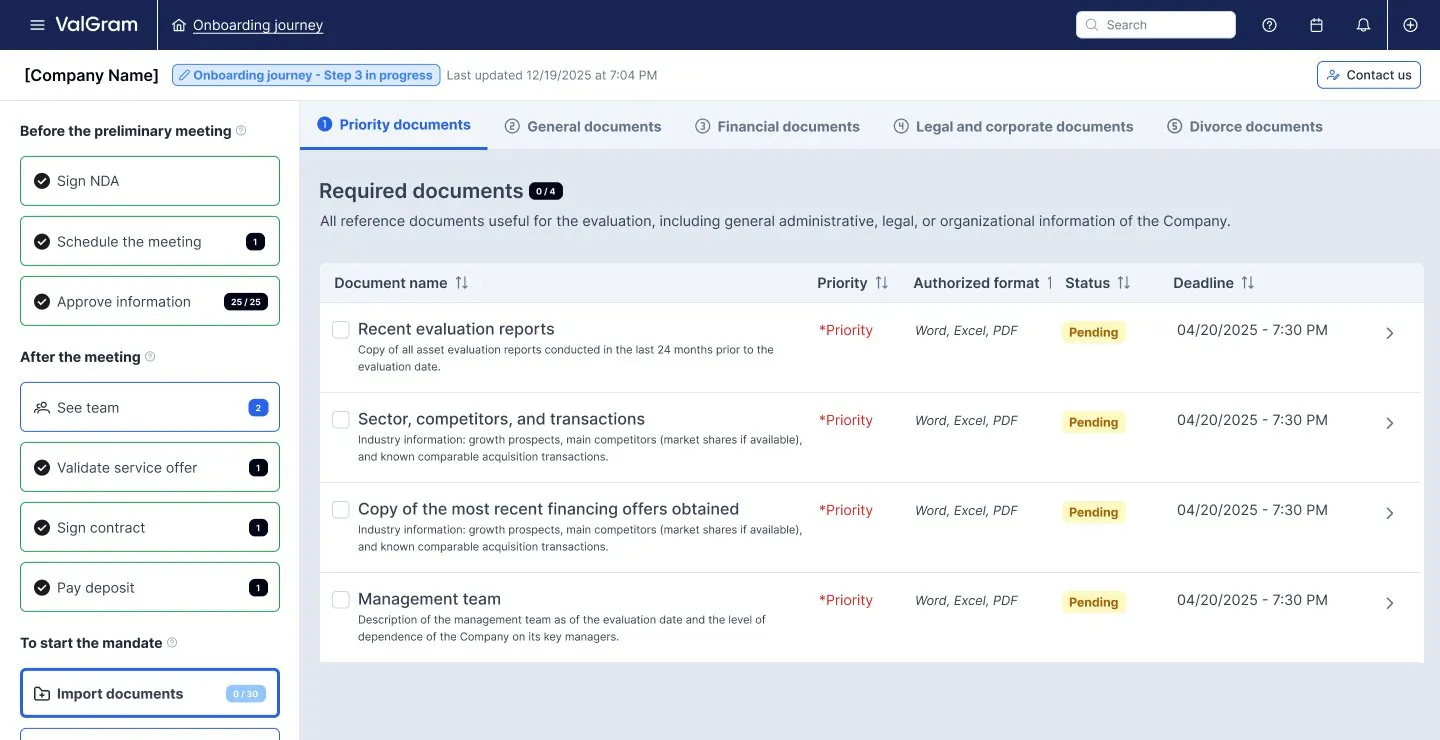Viewport: 1440px width, 740px height.
Task: Check the Management team document checkbox
Action: pos(340,599)
